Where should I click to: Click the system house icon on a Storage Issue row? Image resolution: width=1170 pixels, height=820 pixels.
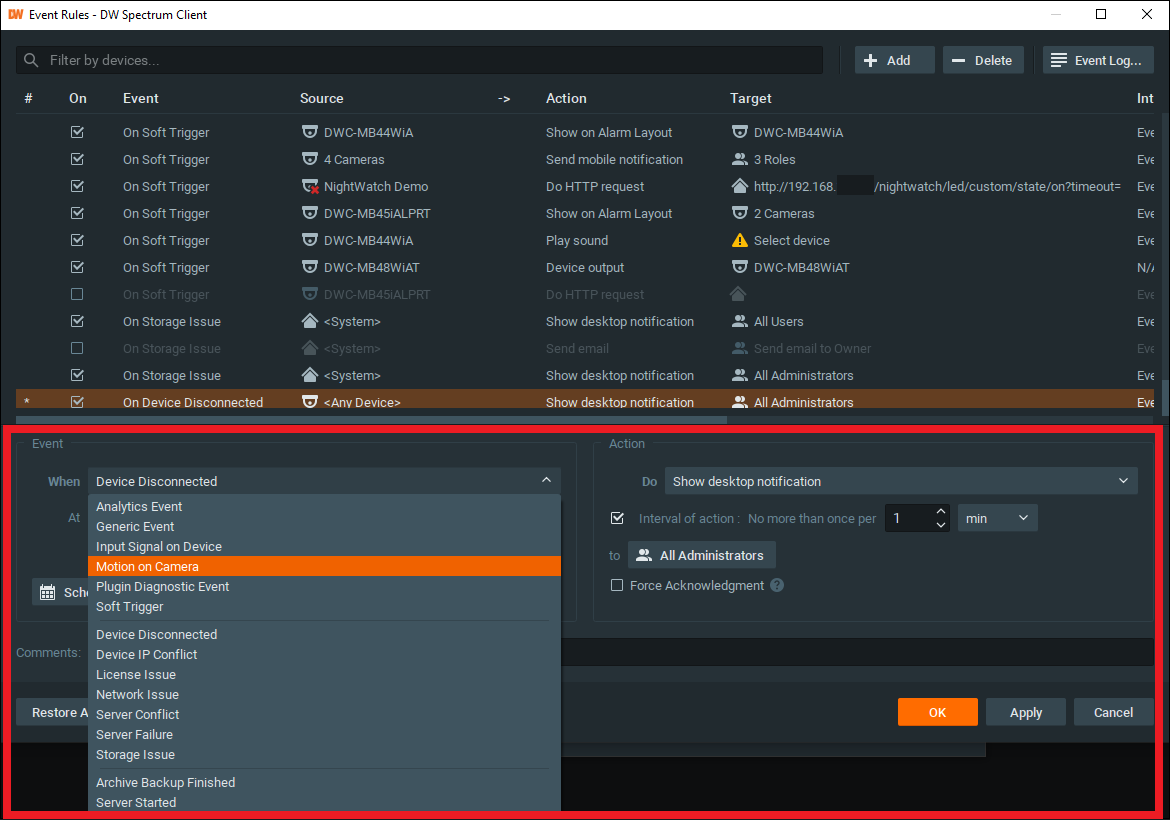point(309,321)
